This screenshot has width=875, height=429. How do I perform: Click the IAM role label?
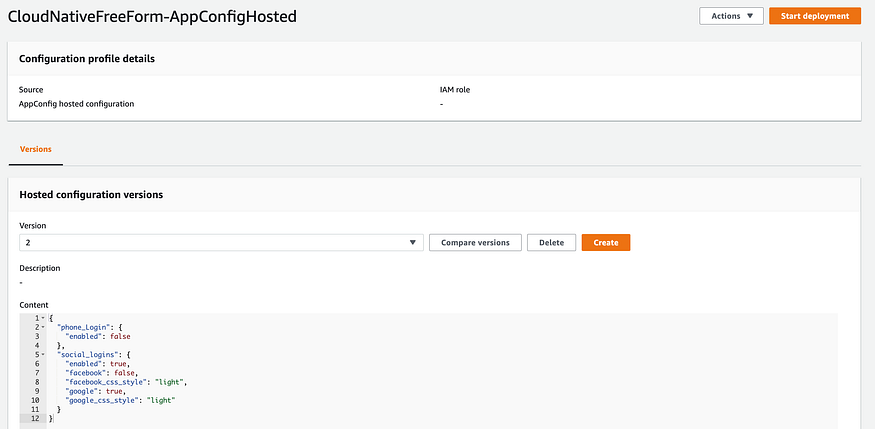(455, 89)
